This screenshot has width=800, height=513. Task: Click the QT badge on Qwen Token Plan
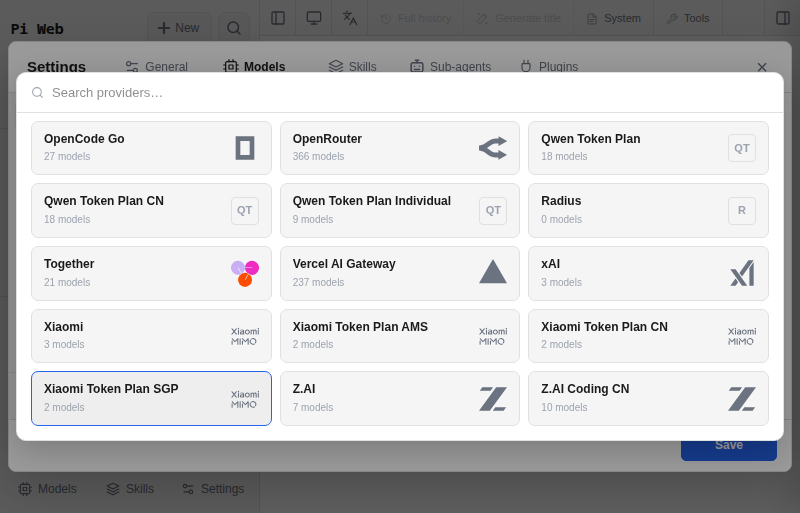tap(741, 148)
